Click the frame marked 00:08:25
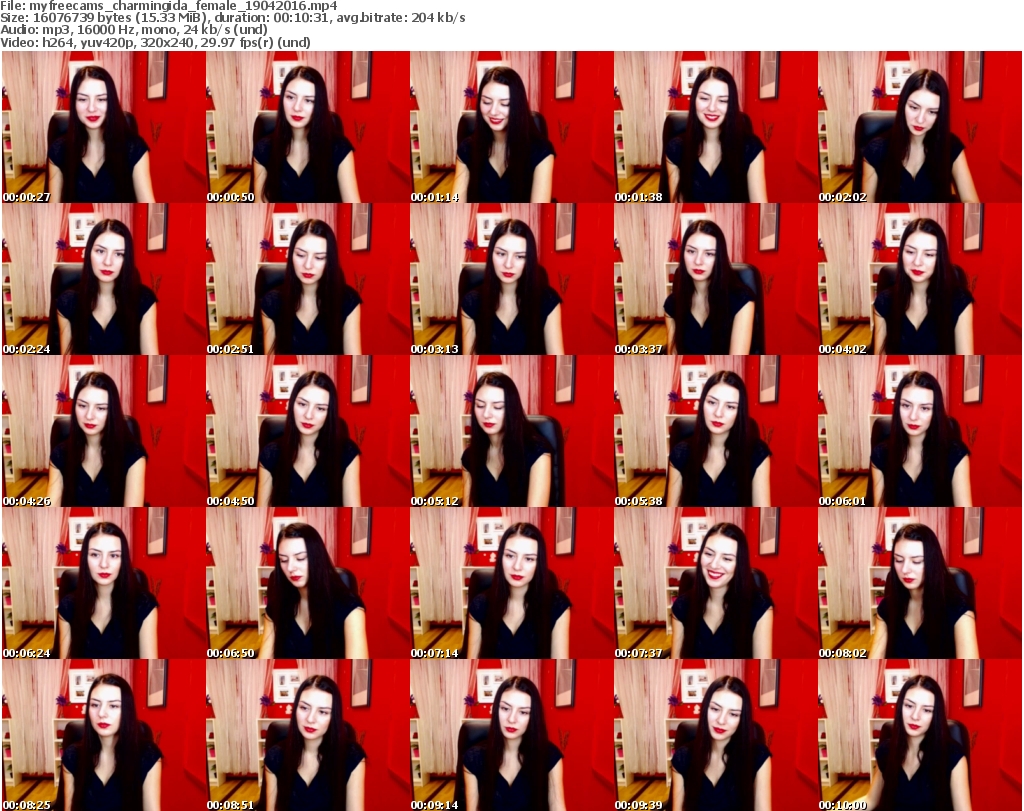The image size is (1024, 811). (104, 735)
